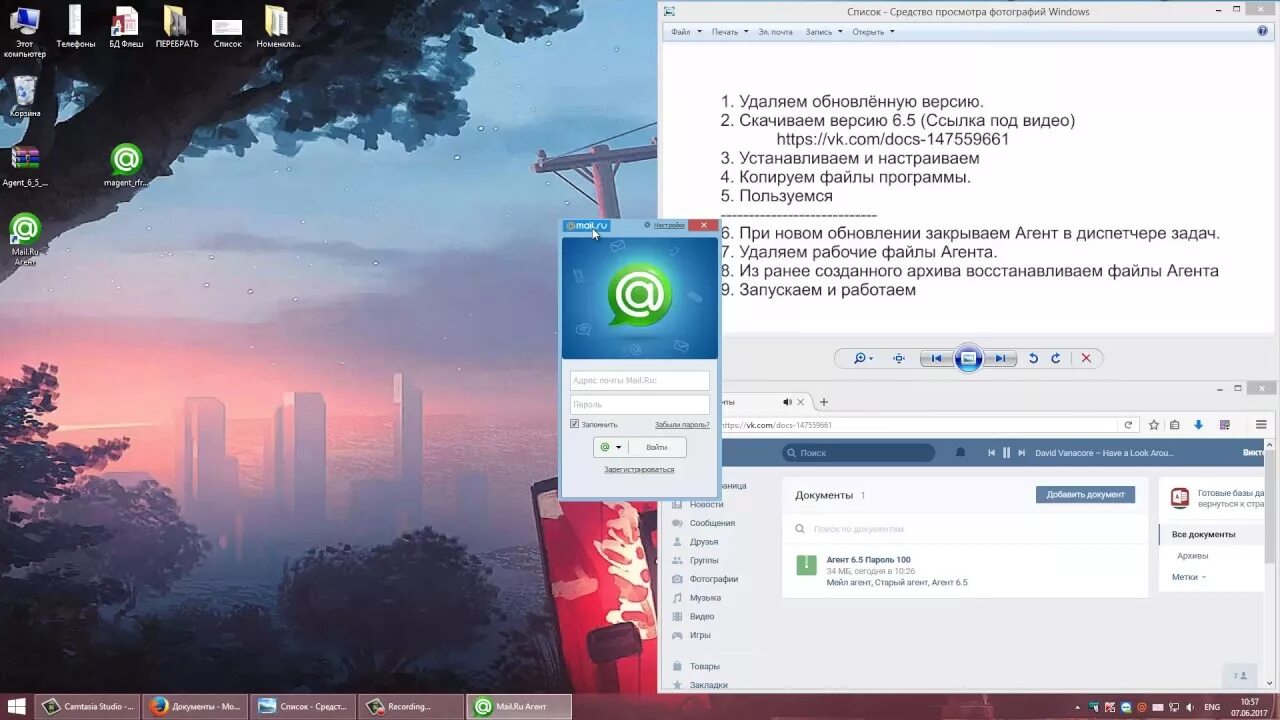Click Эл. почта in photo viewer

[775, 32]
